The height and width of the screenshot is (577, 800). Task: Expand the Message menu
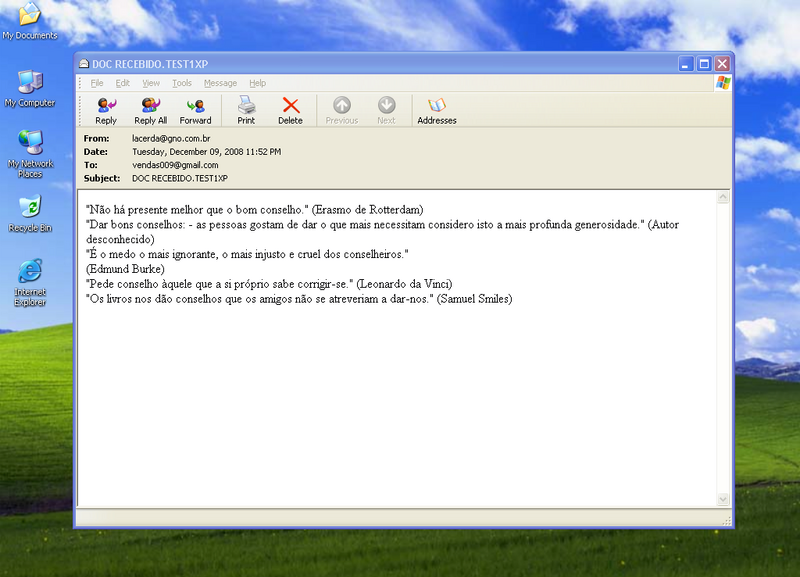tap(220, 83)
